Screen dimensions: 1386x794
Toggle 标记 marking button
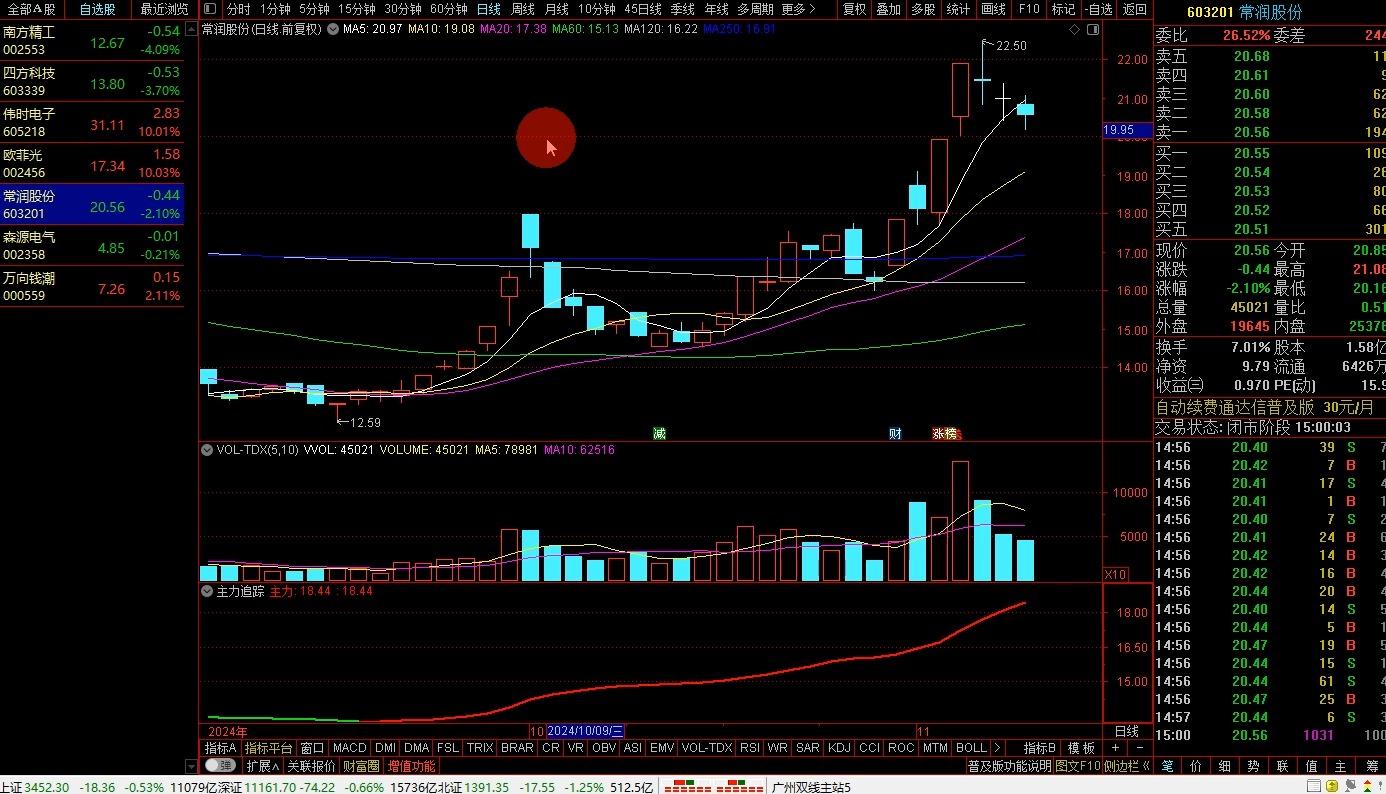tap(1063, 9)
